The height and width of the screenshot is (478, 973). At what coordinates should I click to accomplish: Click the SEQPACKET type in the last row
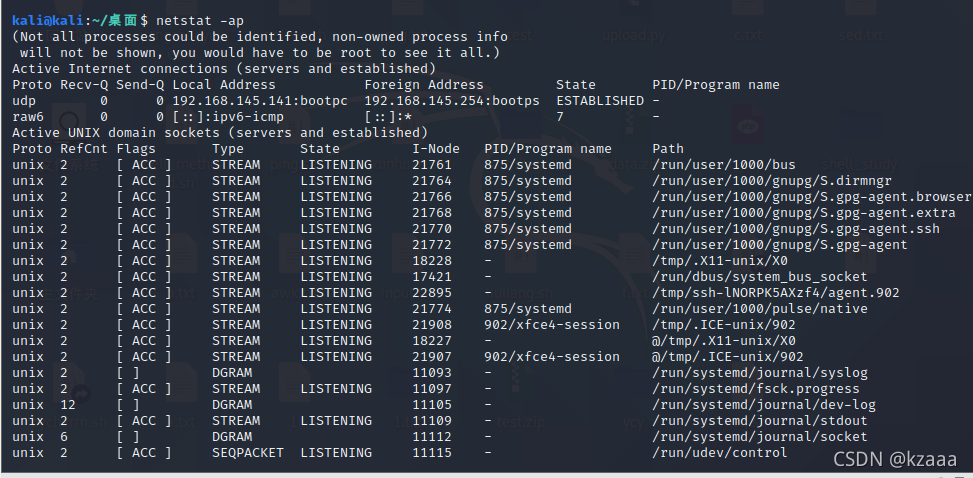[248, 453]
